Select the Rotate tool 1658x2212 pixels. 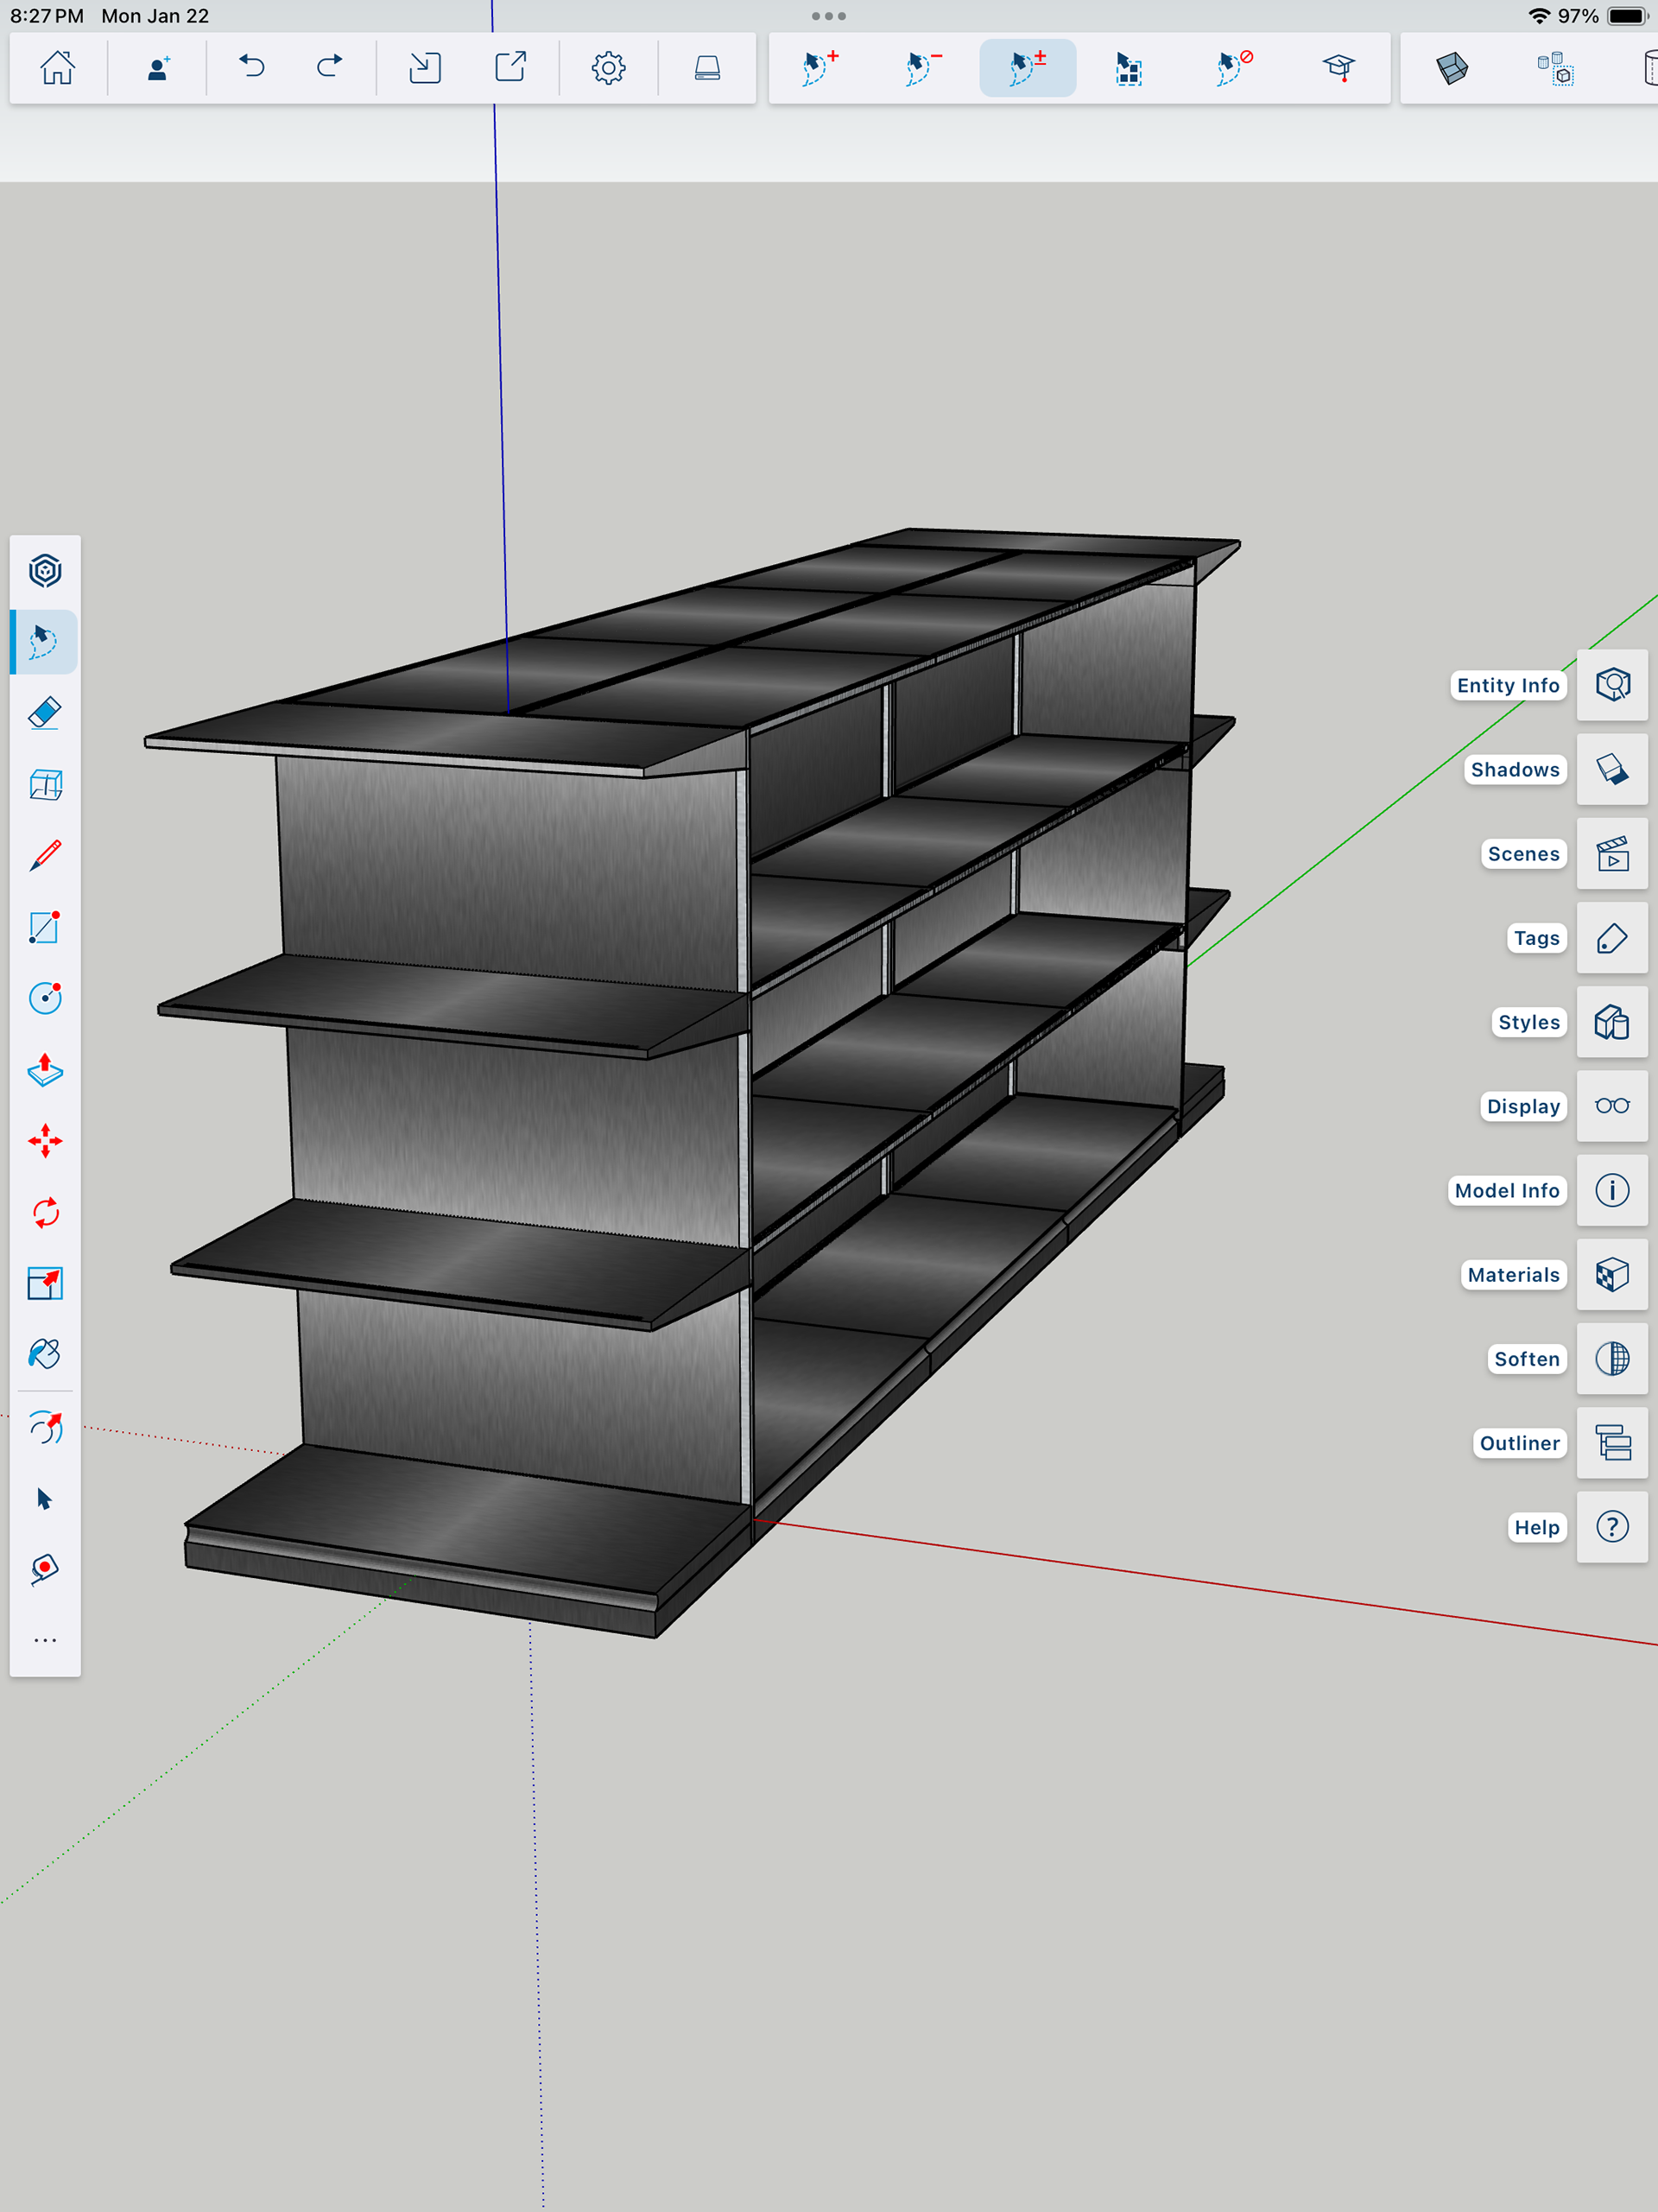coord(45,1213)
